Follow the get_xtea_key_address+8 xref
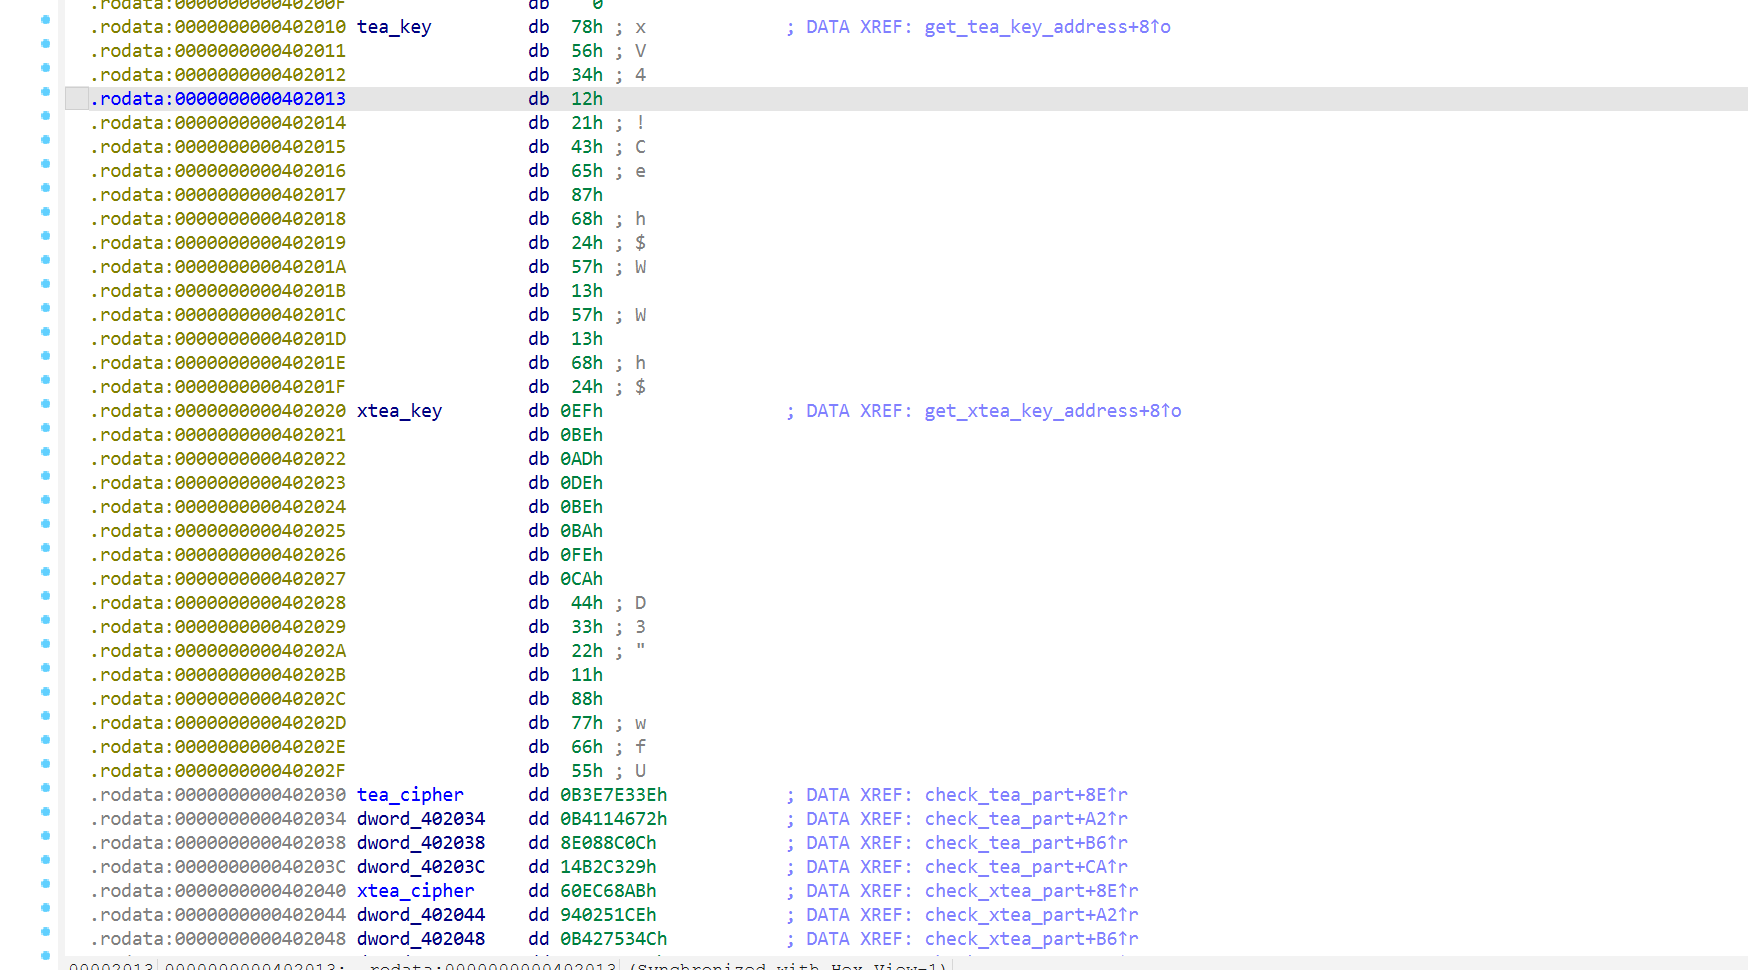This screenshot has height=970, width=1748. click(x=1052, y=411)
